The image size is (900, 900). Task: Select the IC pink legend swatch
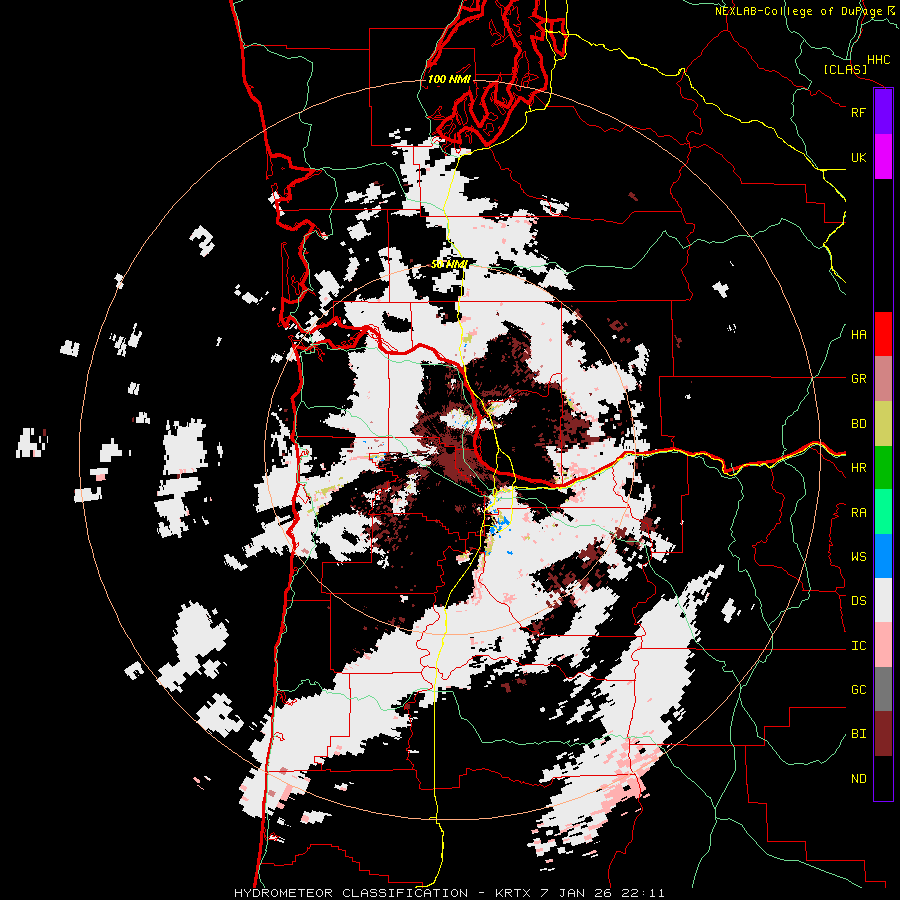883,645
